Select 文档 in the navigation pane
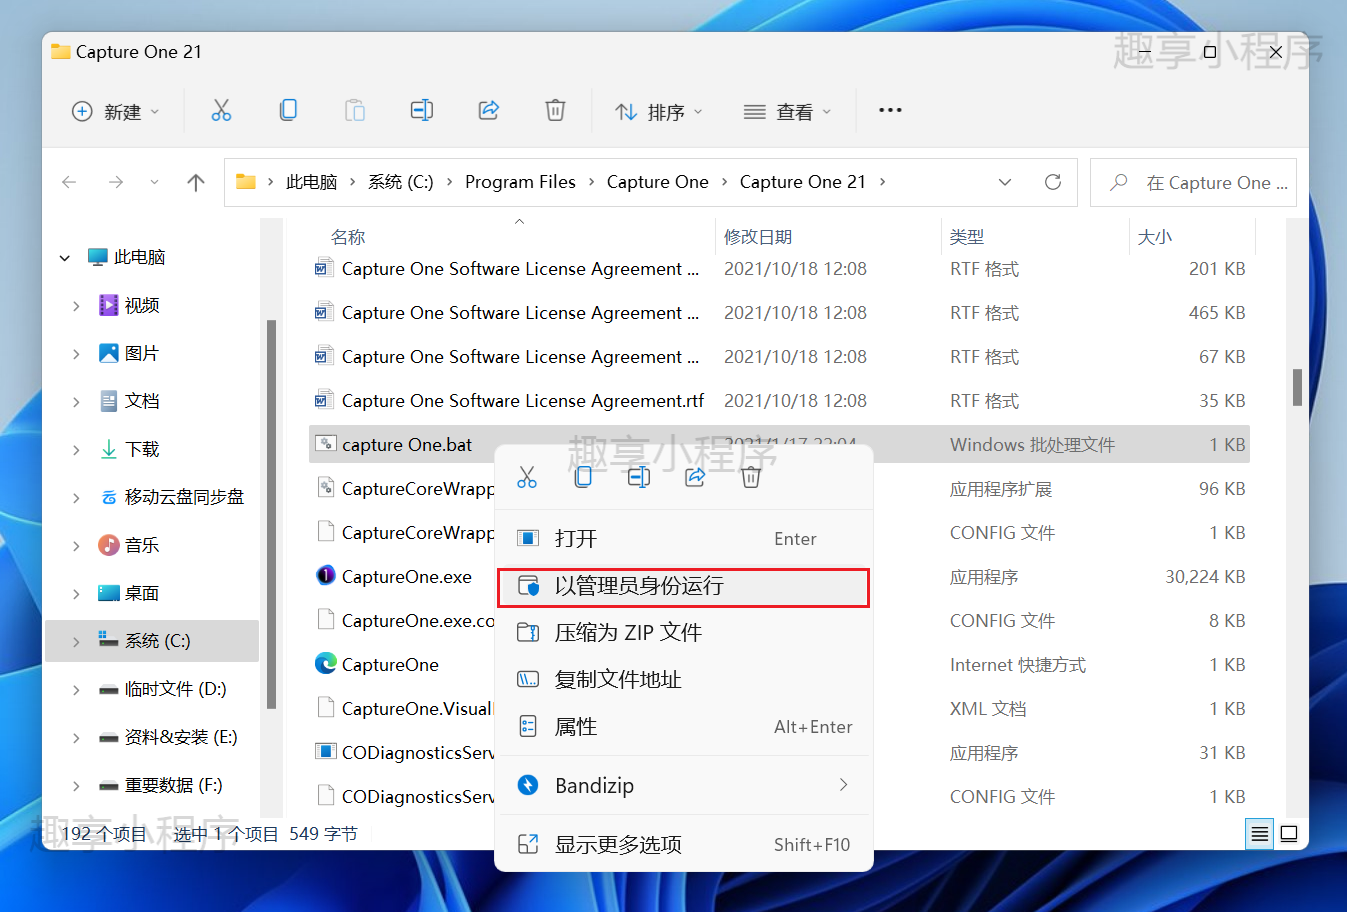Image resolution: width=1347 pixels, height=912 pixels. point(142,401)
